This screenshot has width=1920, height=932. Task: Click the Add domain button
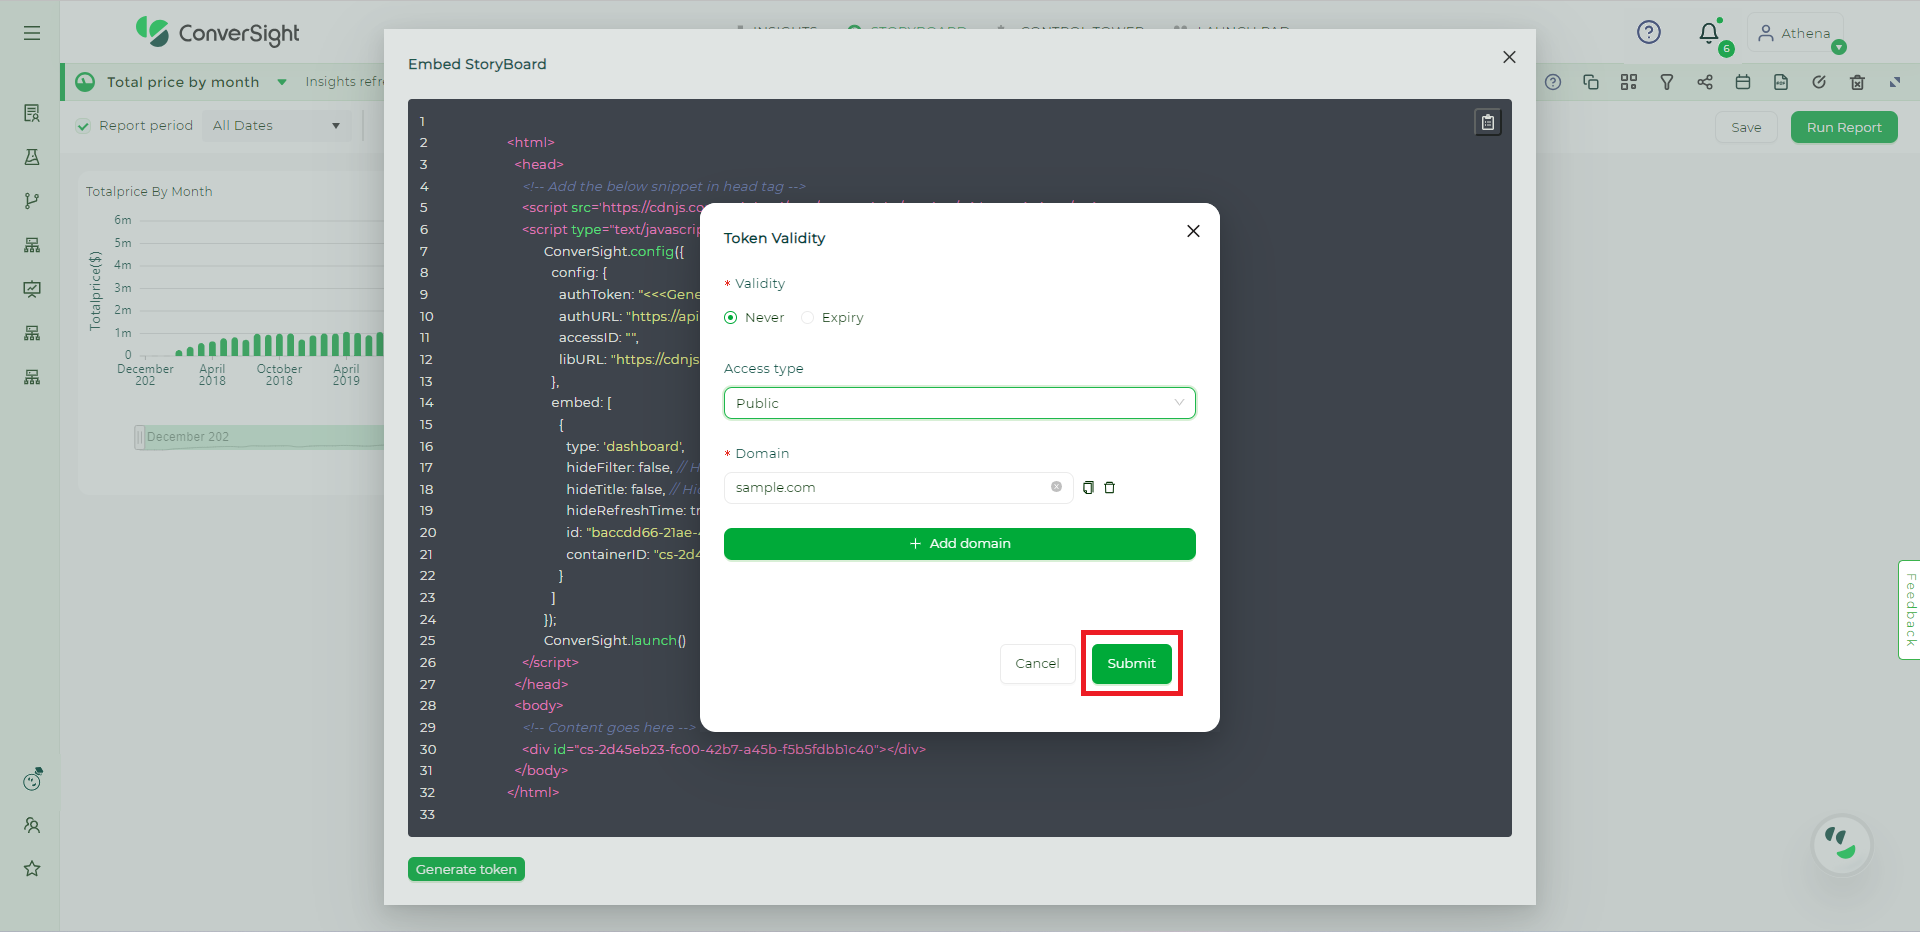coord(960,544)
